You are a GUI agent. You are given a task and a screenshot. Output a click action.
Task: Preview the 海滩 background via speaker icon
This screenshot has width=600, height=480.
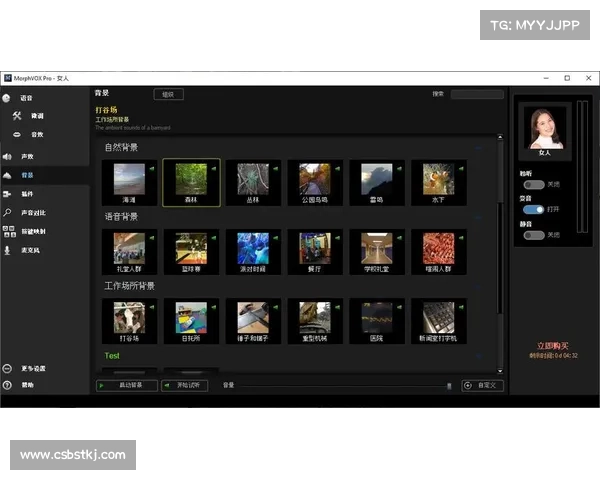152,168
